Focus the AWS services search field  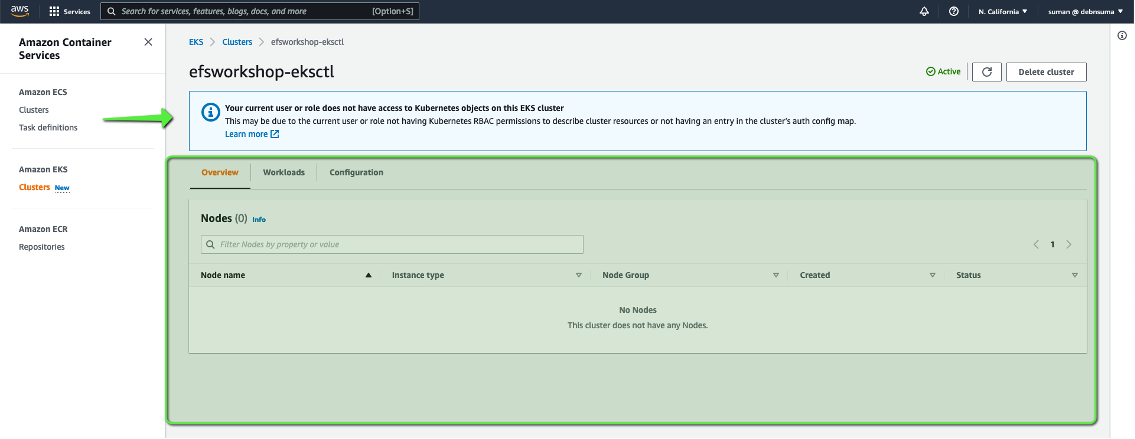tap(259, 12)
